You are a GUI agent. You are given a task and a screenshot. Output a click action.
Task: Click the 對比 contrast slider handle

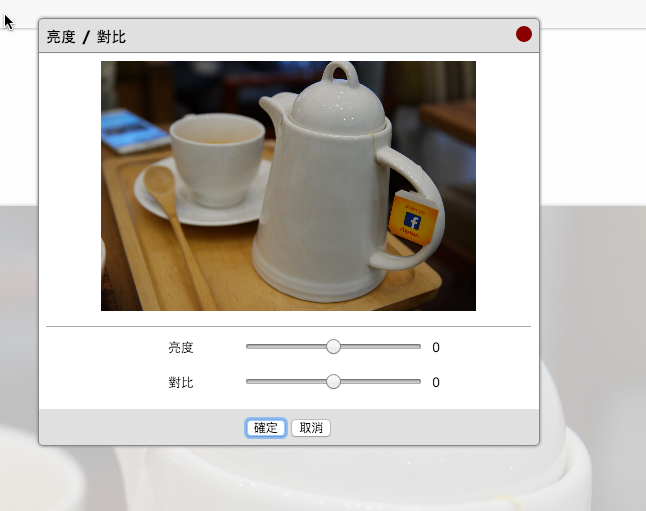(333, 382)
